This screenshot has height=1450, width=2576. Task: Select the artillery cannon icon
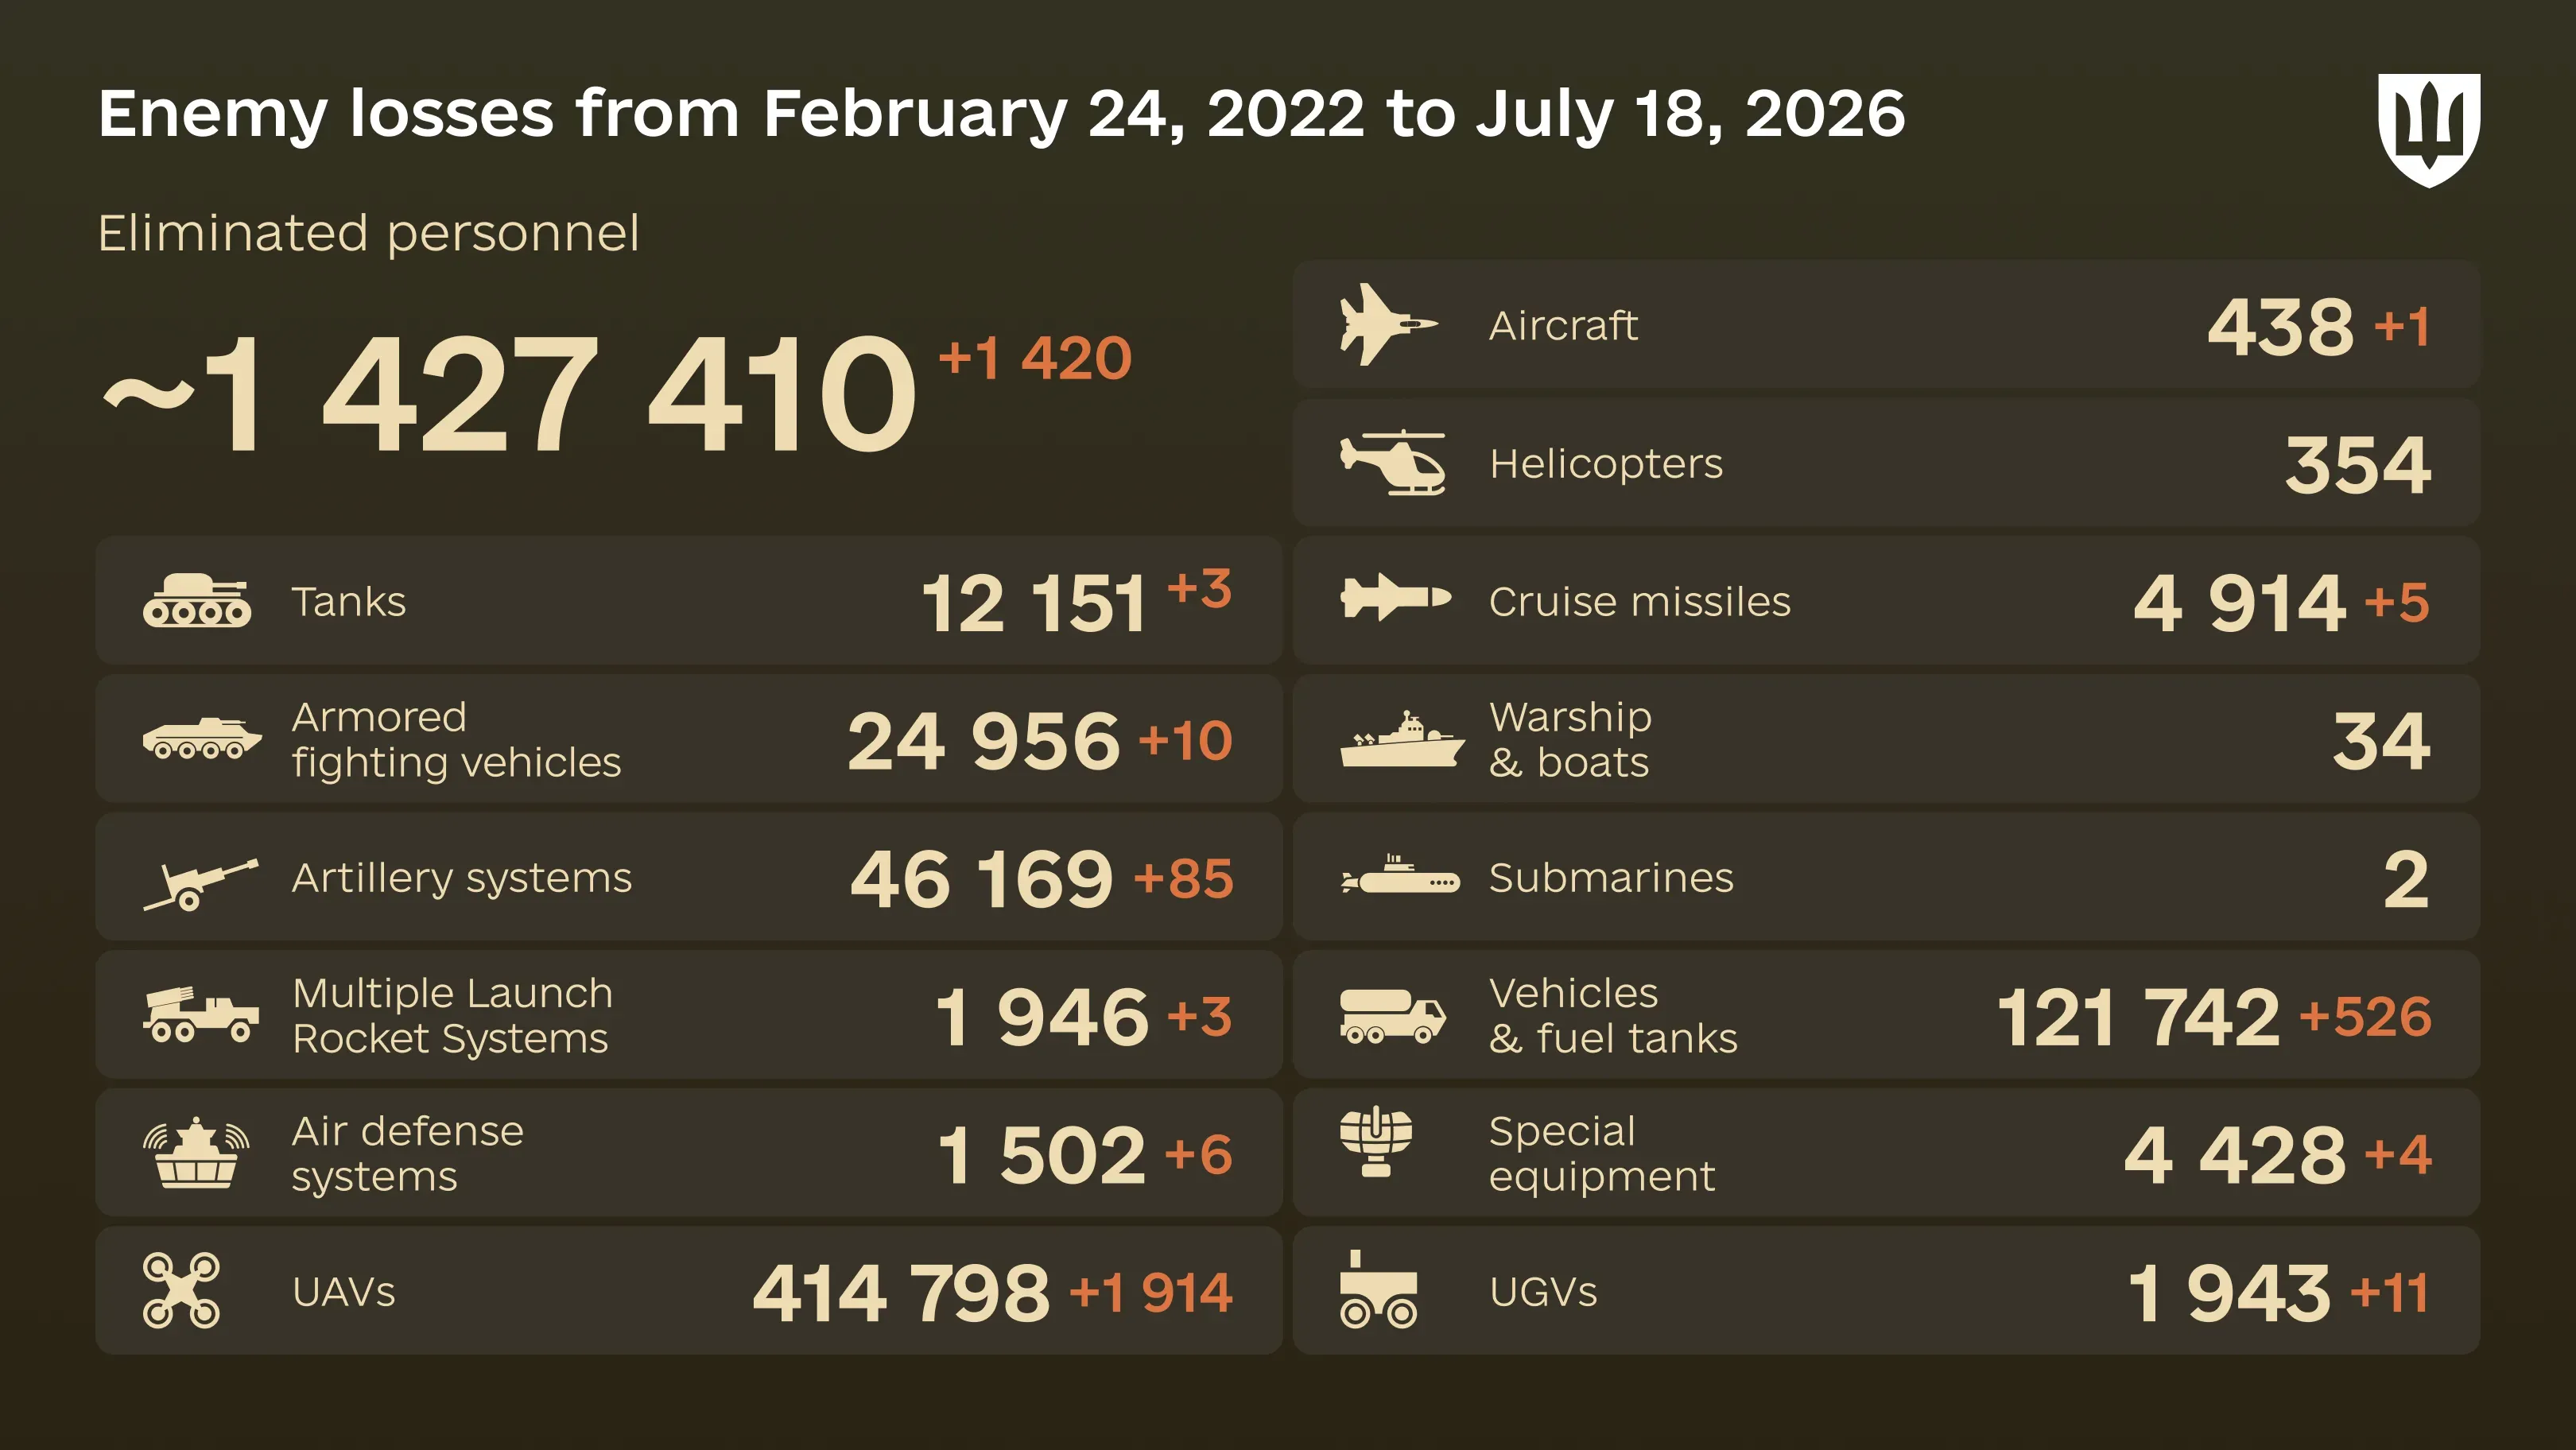(x=200, y=884)
